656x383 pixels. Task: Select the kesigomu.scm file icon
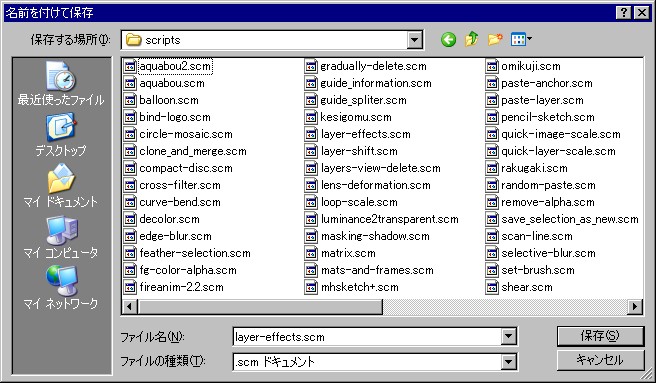coord(311,117)
